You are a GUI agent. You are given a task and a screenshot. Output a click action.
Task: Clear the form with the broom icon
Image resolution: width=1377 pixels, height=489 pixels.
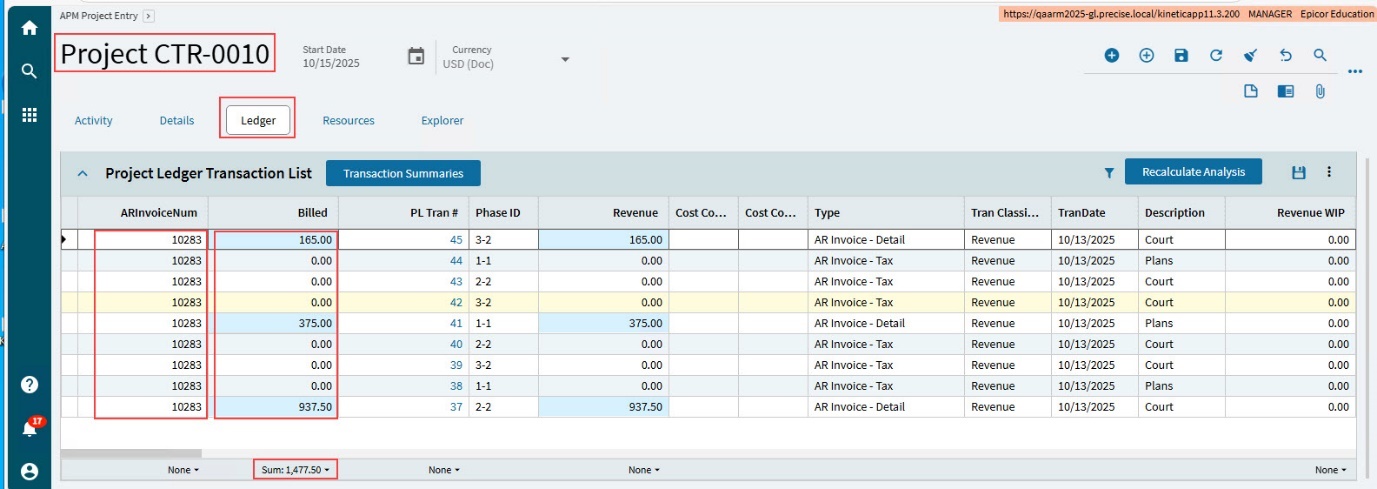1250,56
